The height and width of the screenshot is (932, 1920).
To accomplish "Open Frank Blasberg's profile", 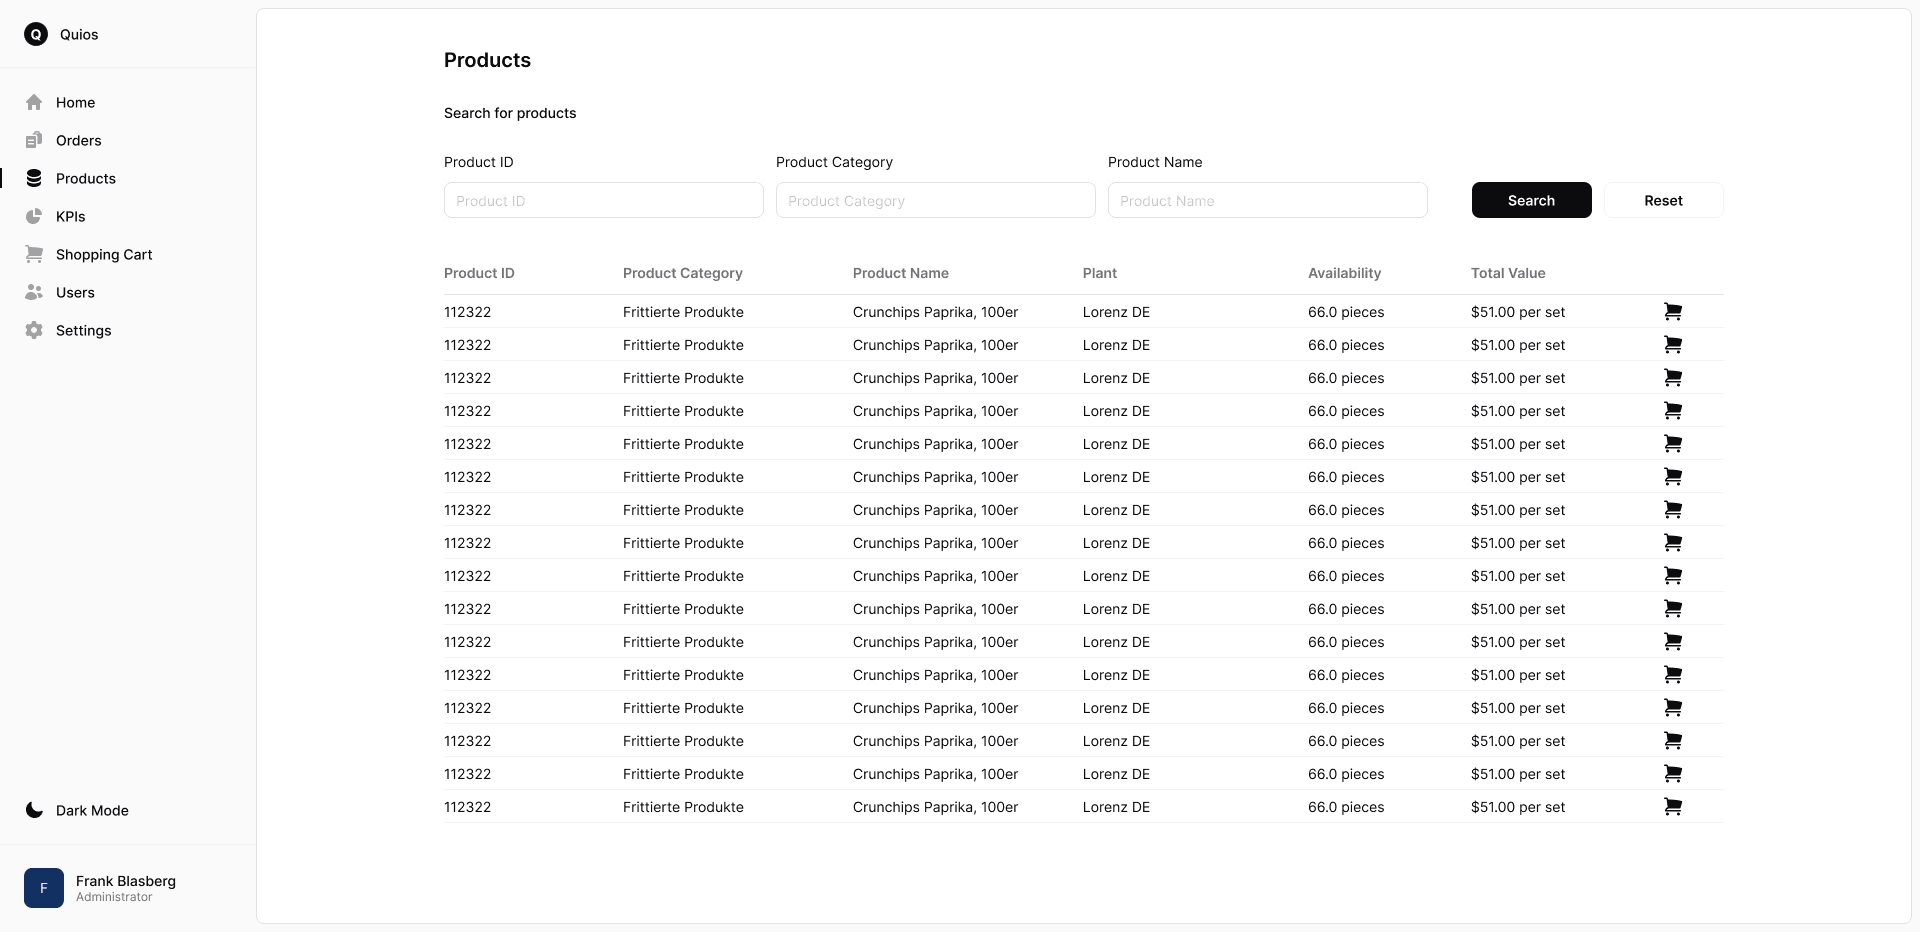I will (110, 887).
